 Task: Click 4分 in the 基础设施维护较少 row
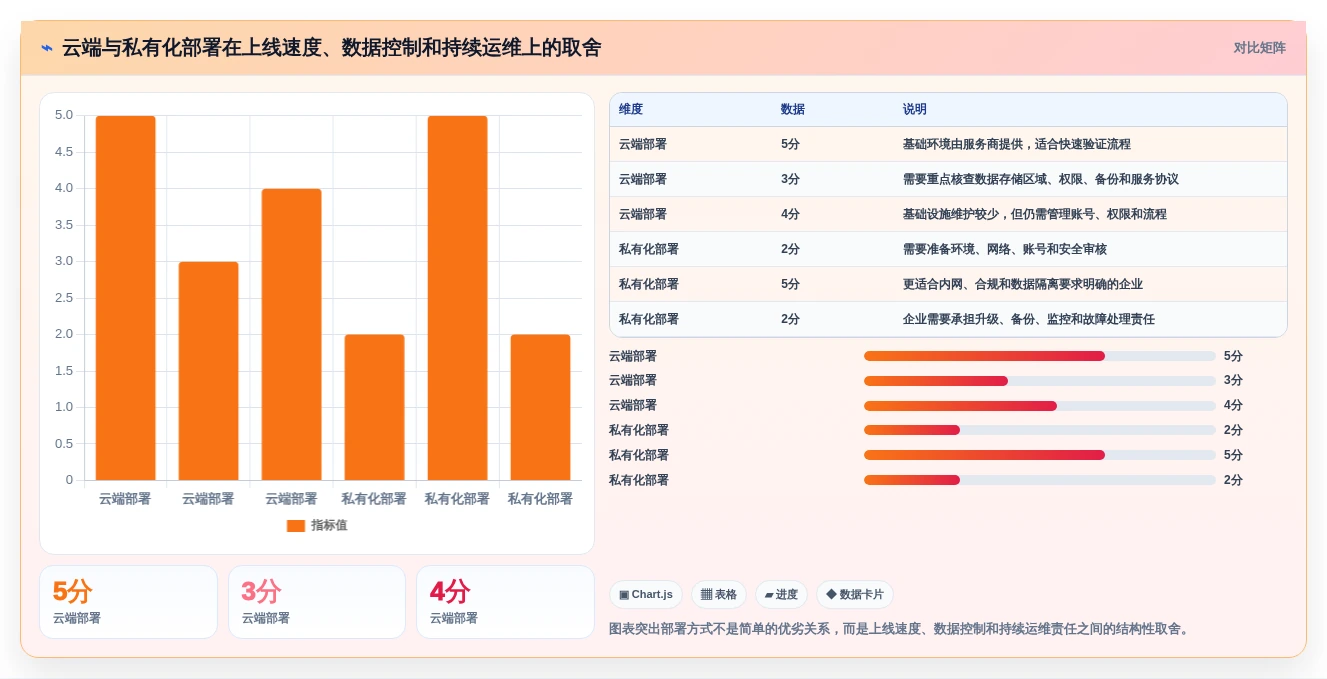[790, 214]
